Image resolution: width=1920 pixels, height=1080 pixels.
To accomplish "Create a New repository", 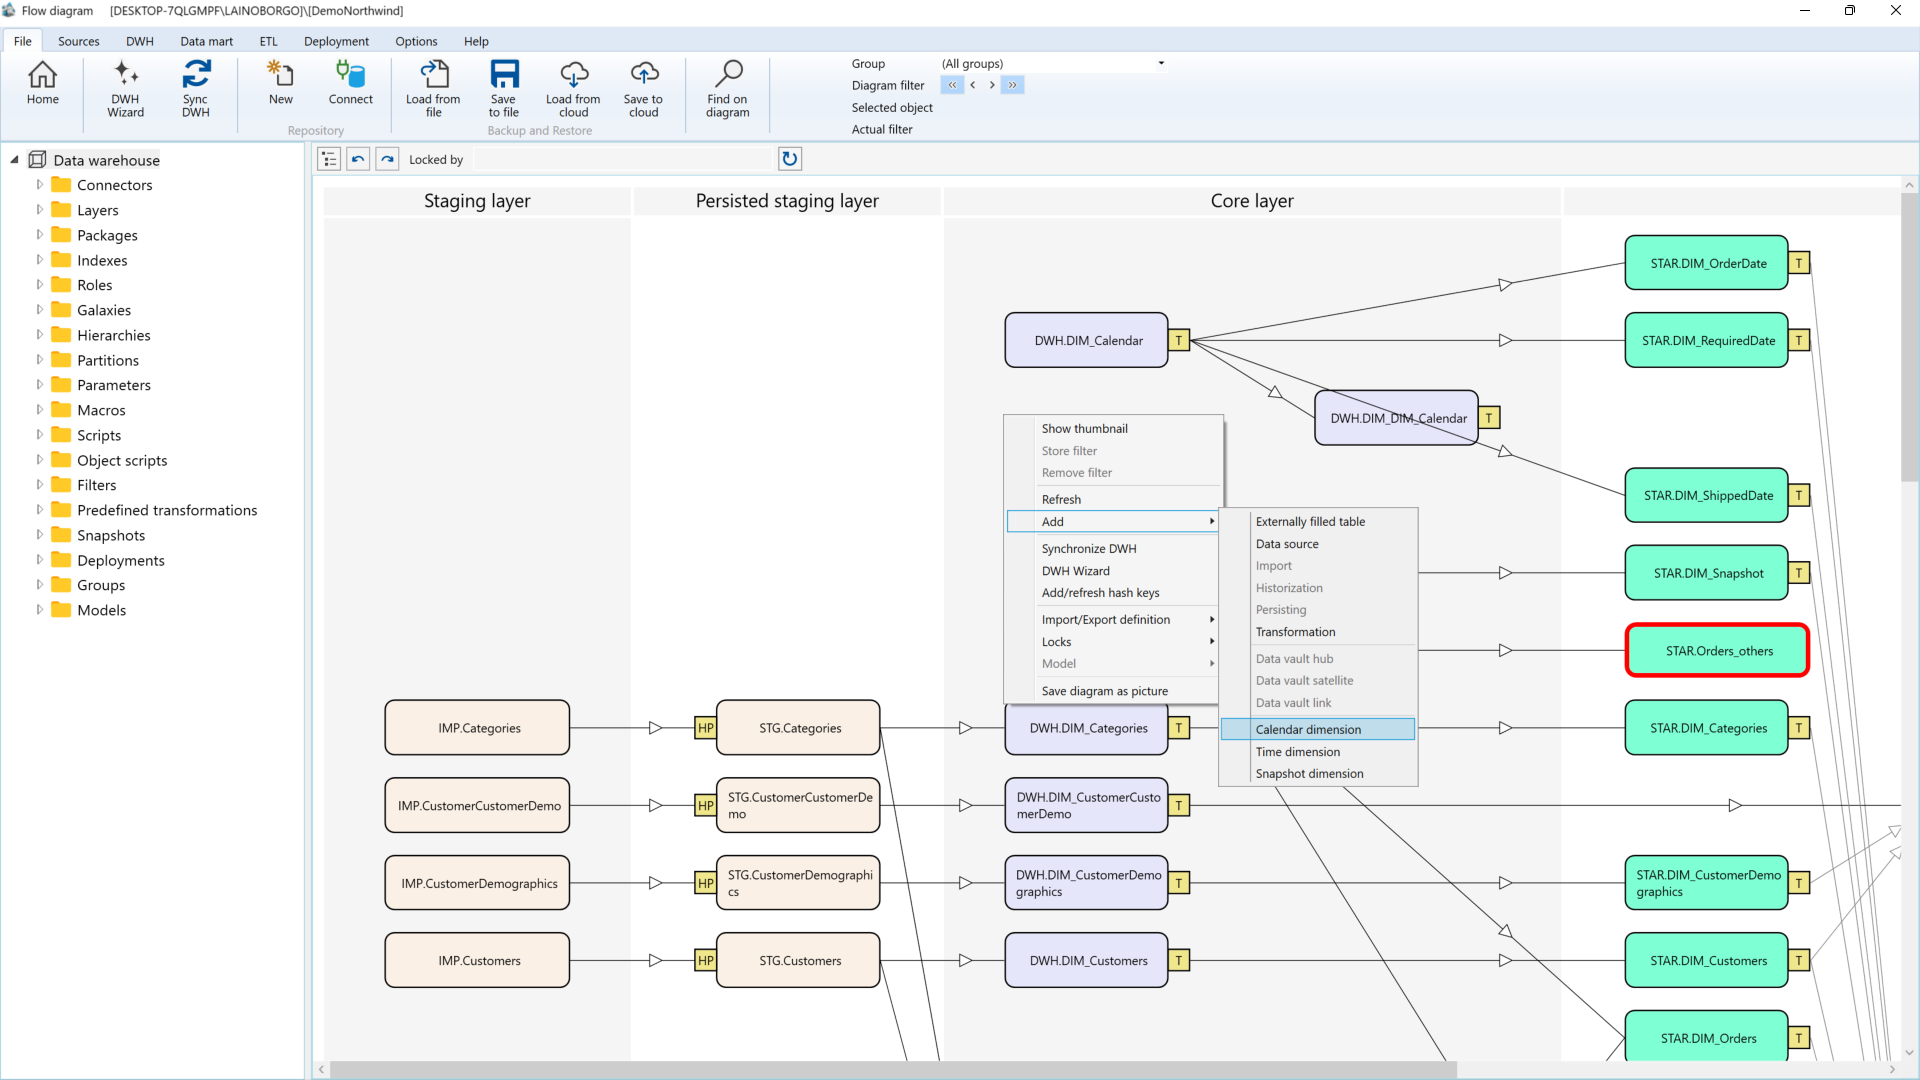I will pos(280,84).
